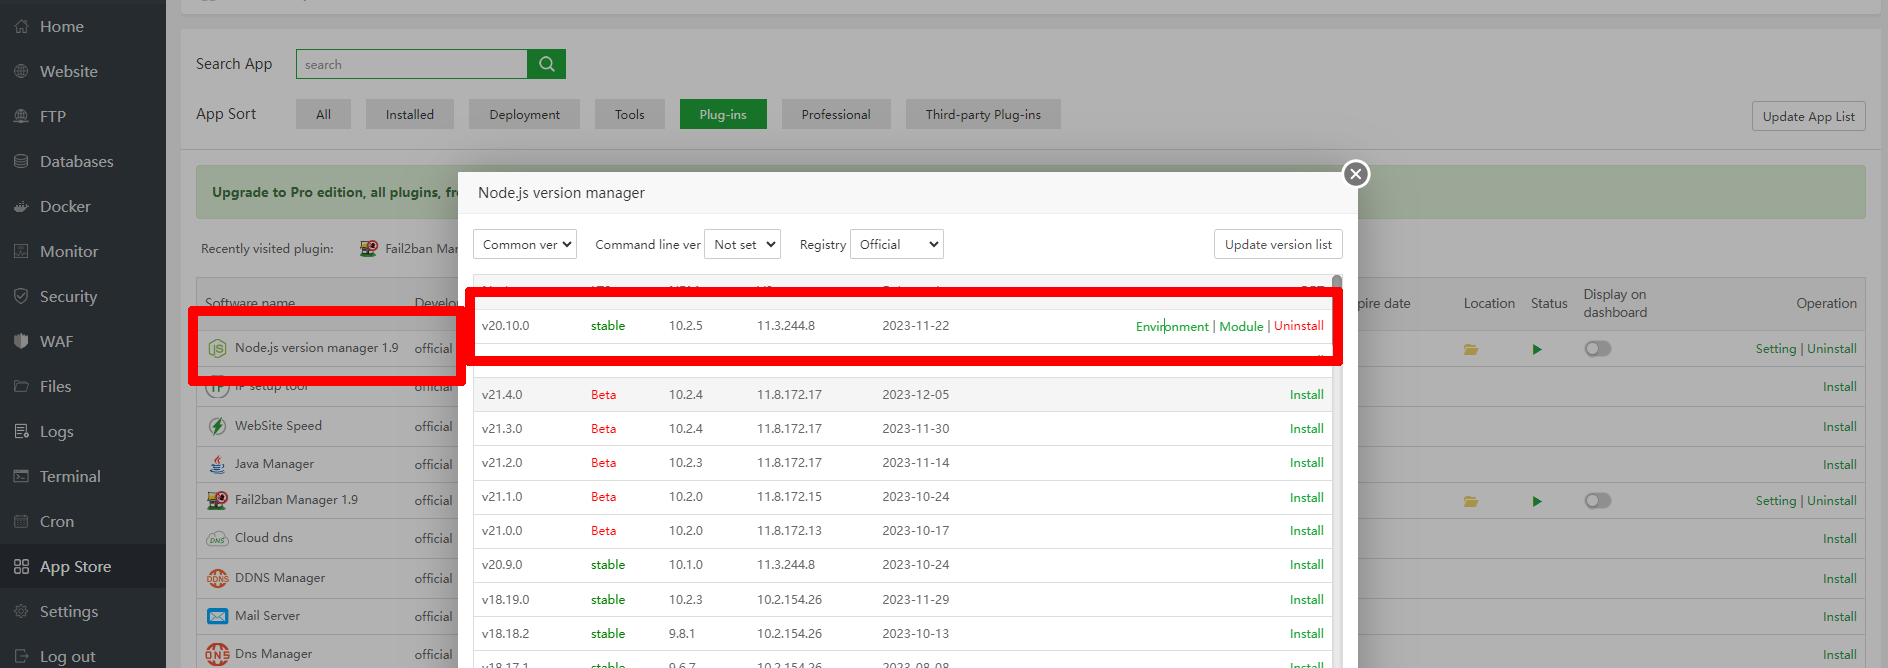Viewport: 1888px width, 668px height.
Task: Open folder location for Node.js version manager
Action: pyautogui.click(x=1470, y=349)
